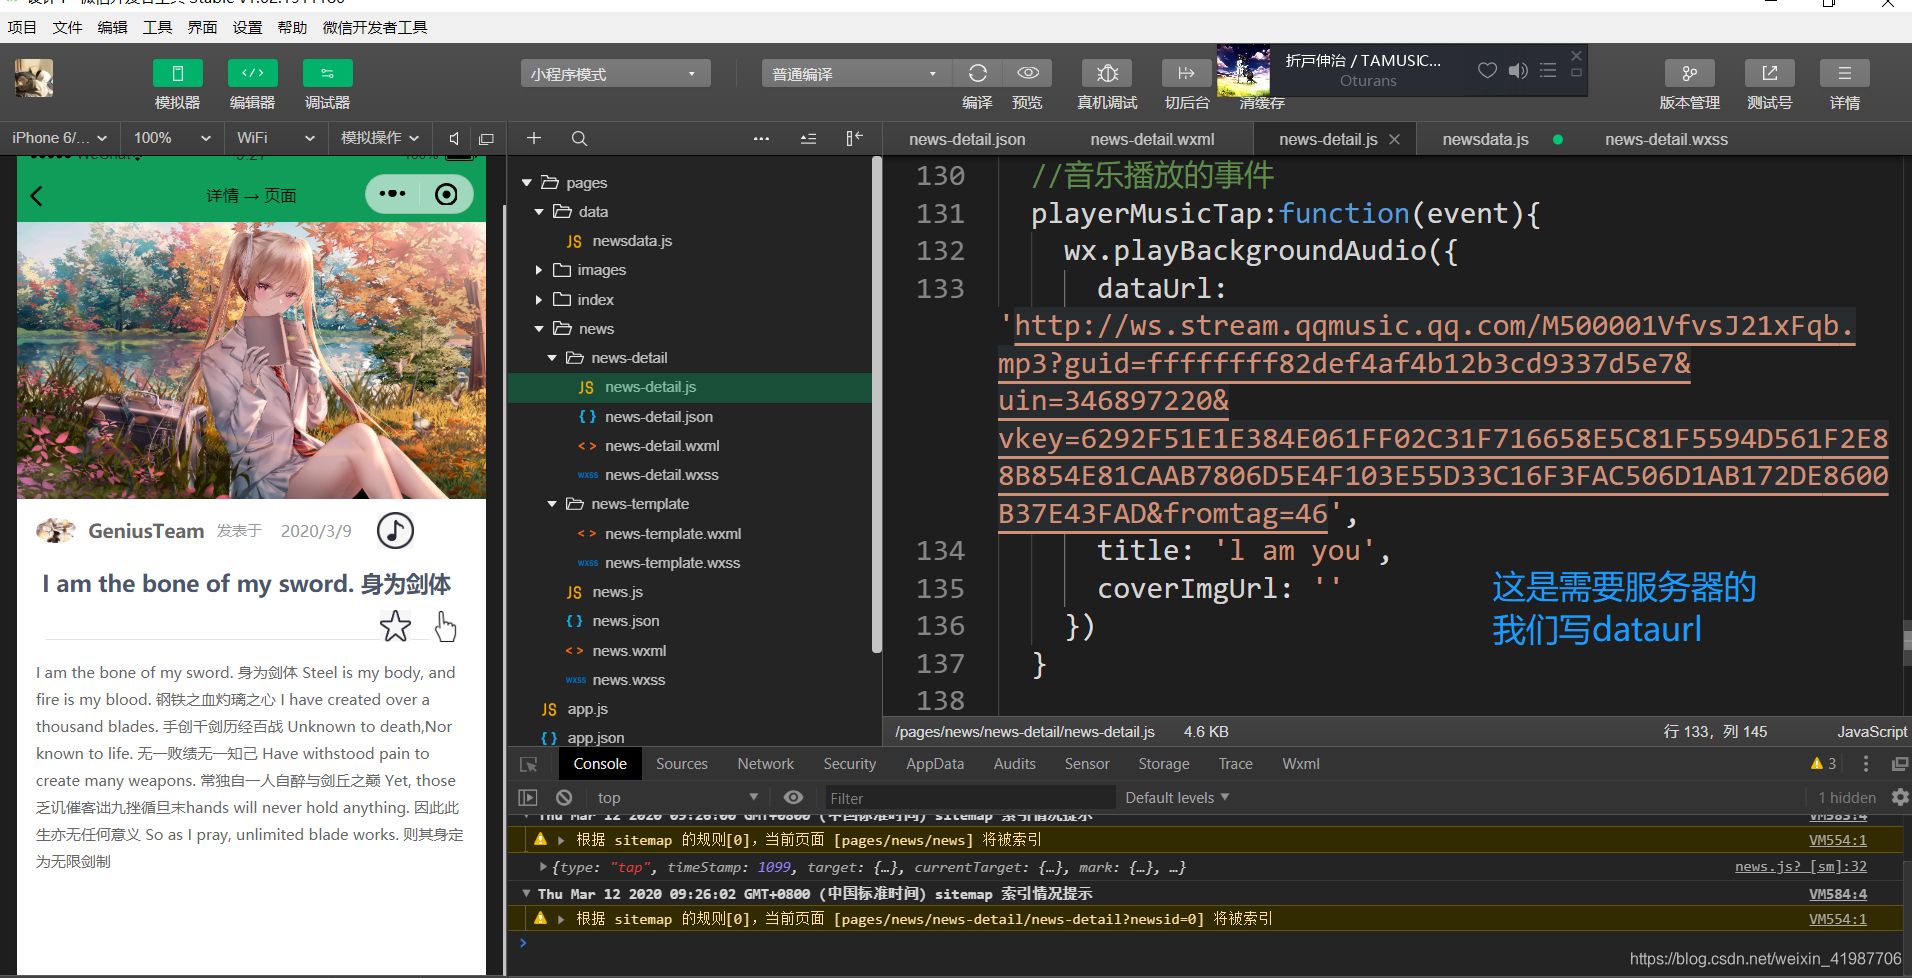
Task: Collapse the pages folder
Action: [x=527, y=183]
